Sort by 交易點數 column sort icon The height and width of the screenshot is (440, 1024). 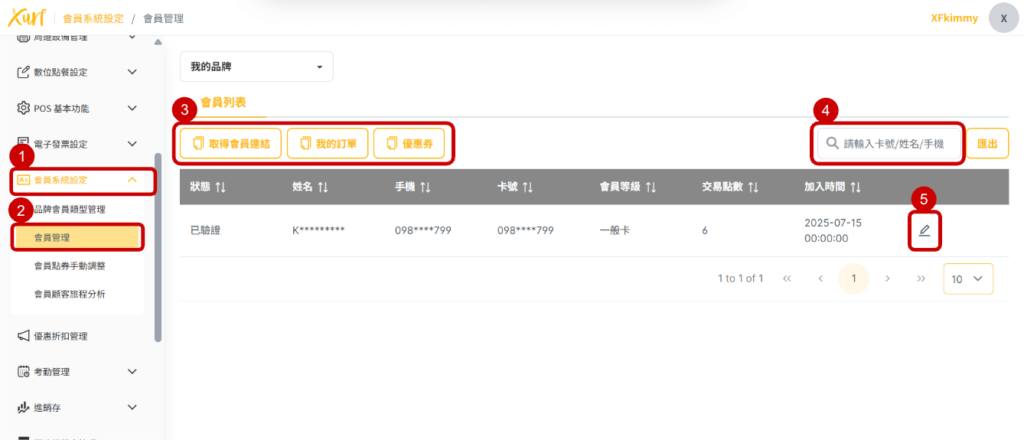click(x=753, y=187)
